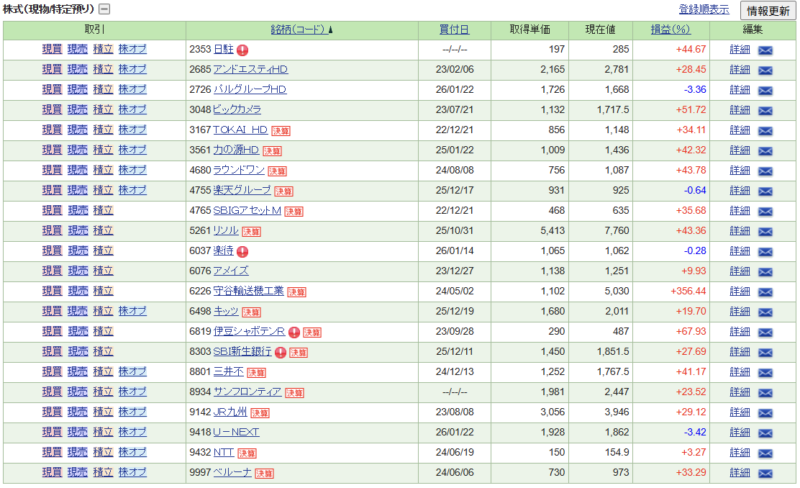
Task: Open 詳細 for U-NEXT
Action: [x=739, y=432]
